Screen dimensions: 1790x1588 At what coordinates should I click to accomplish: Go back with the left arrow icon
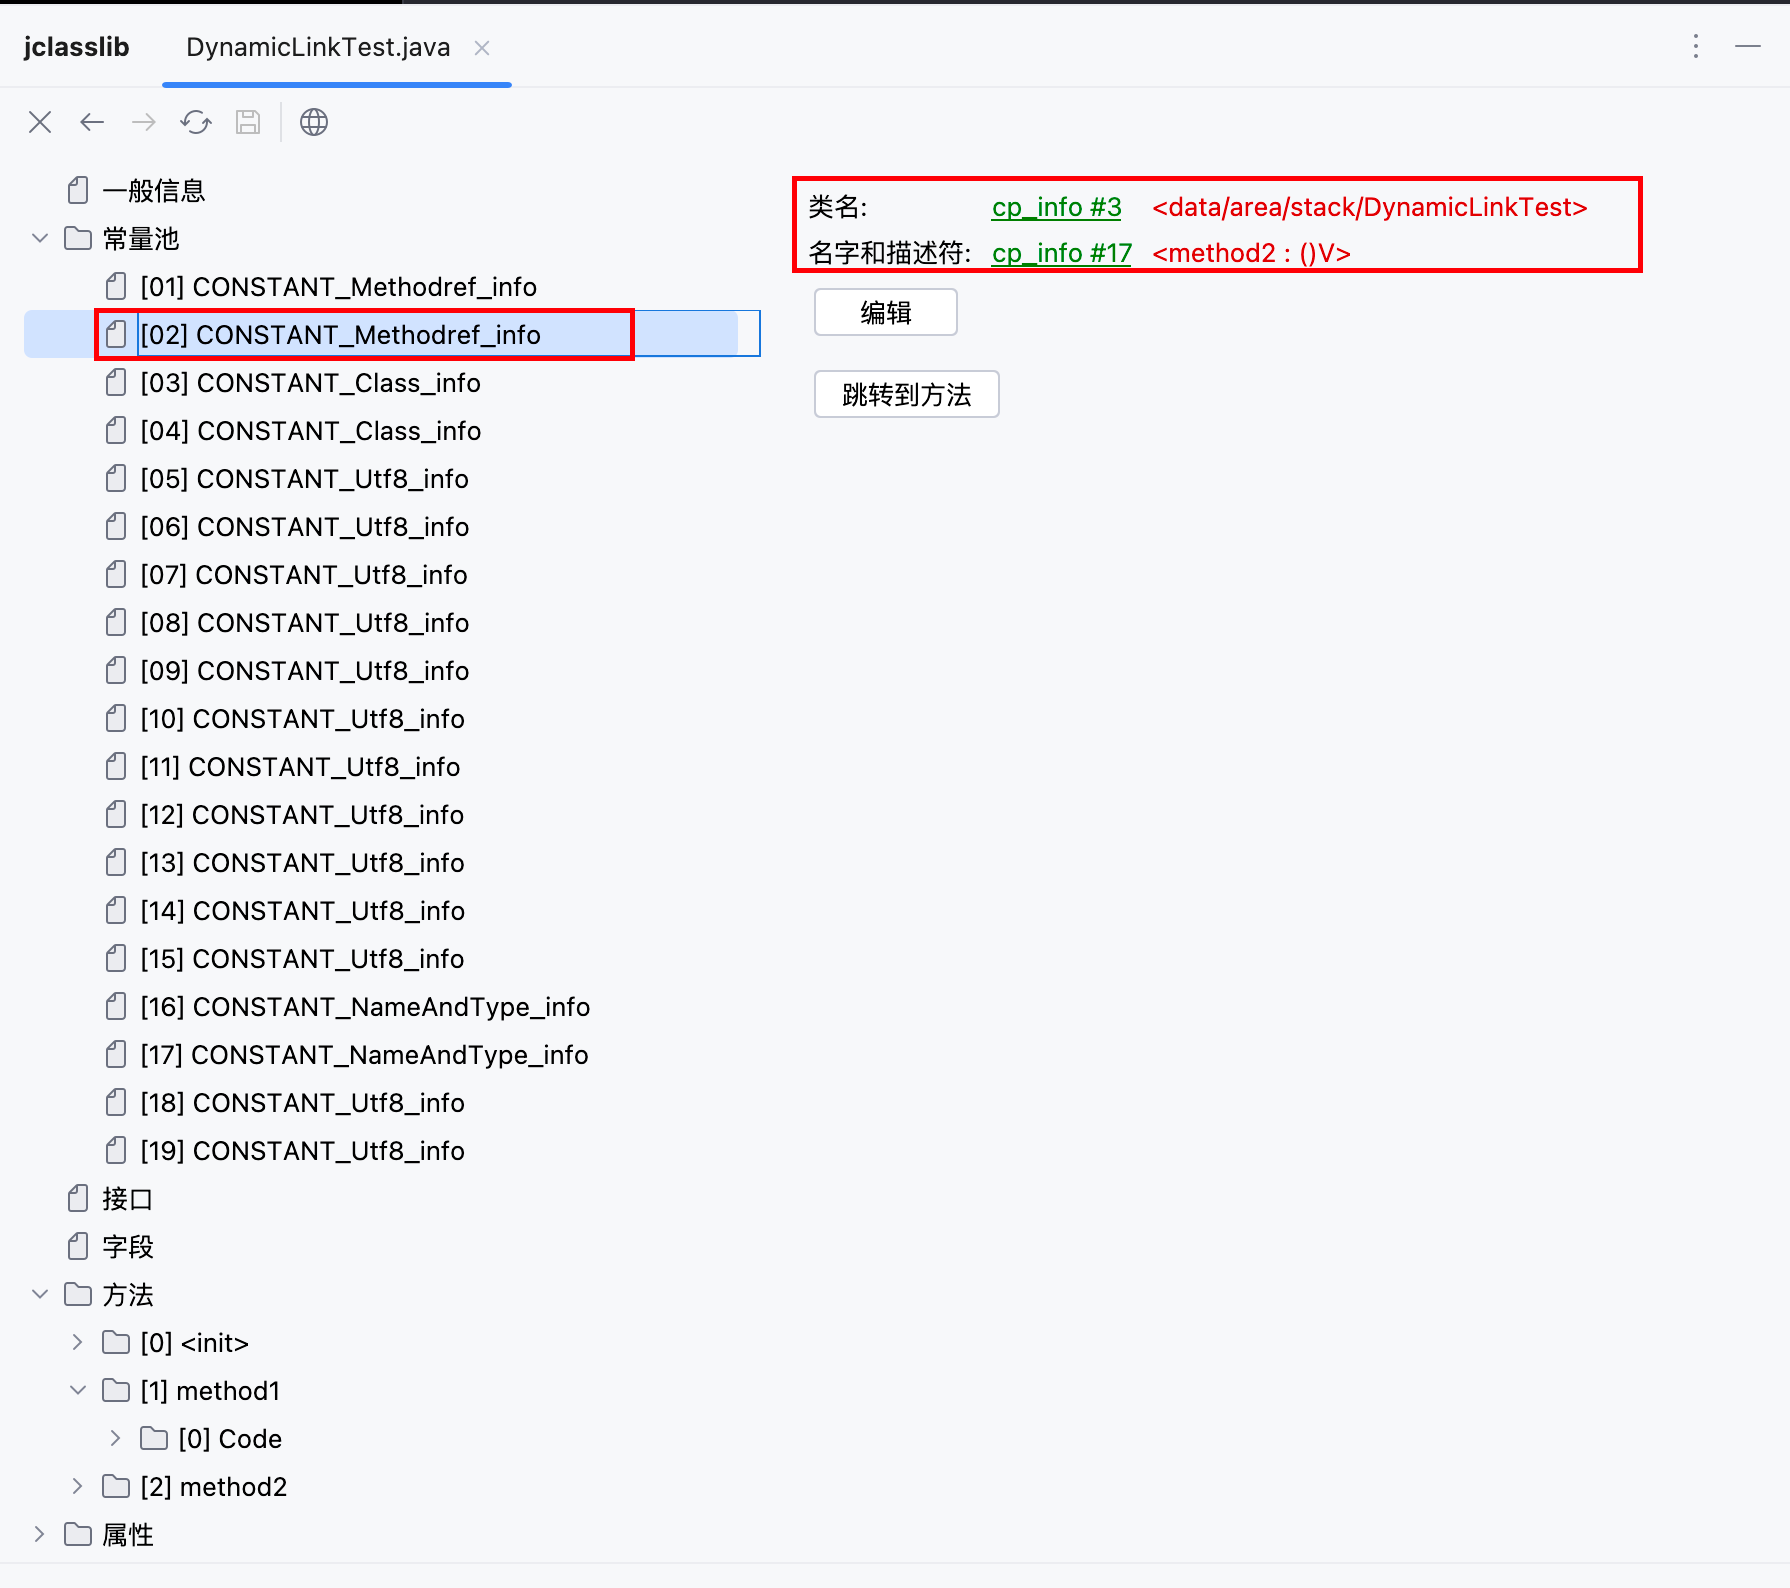click(92, 122)
